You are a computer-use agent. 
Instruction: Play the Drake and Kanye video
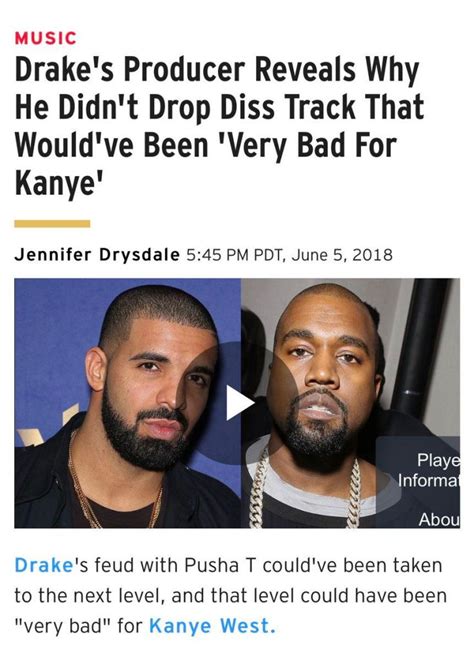[x=240, y=403]
